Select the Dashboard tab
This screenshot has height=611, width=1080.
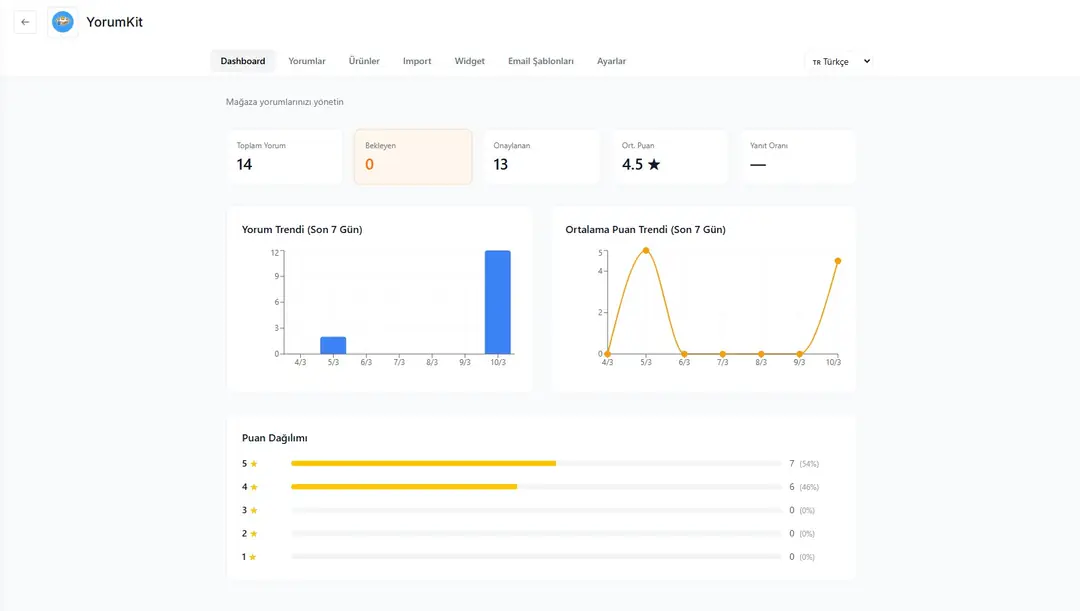pyautogui.click(x=243, y=61)
